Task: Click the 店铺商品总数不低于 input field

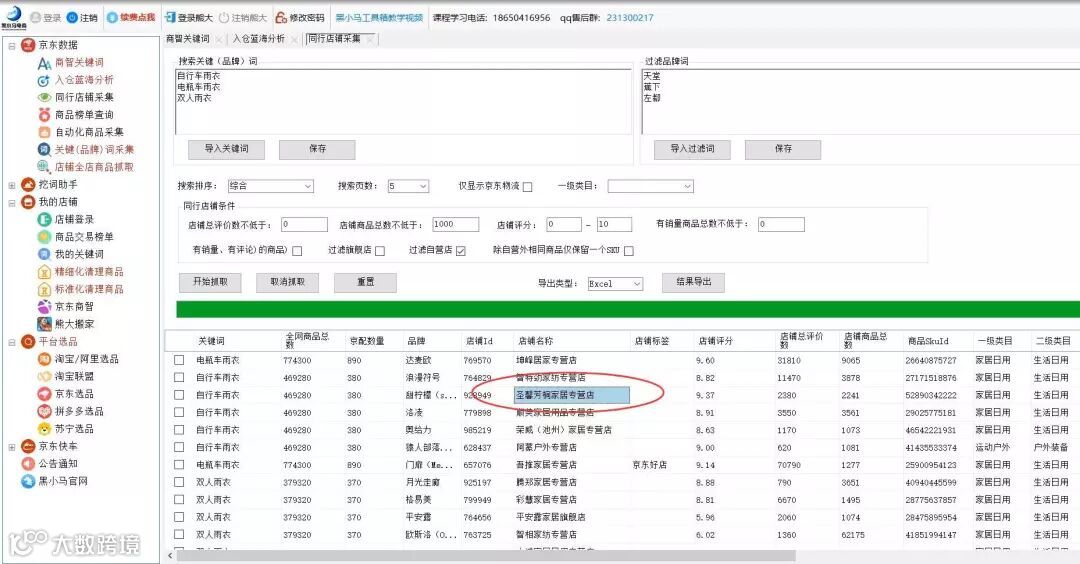Action: pos(455,224)
